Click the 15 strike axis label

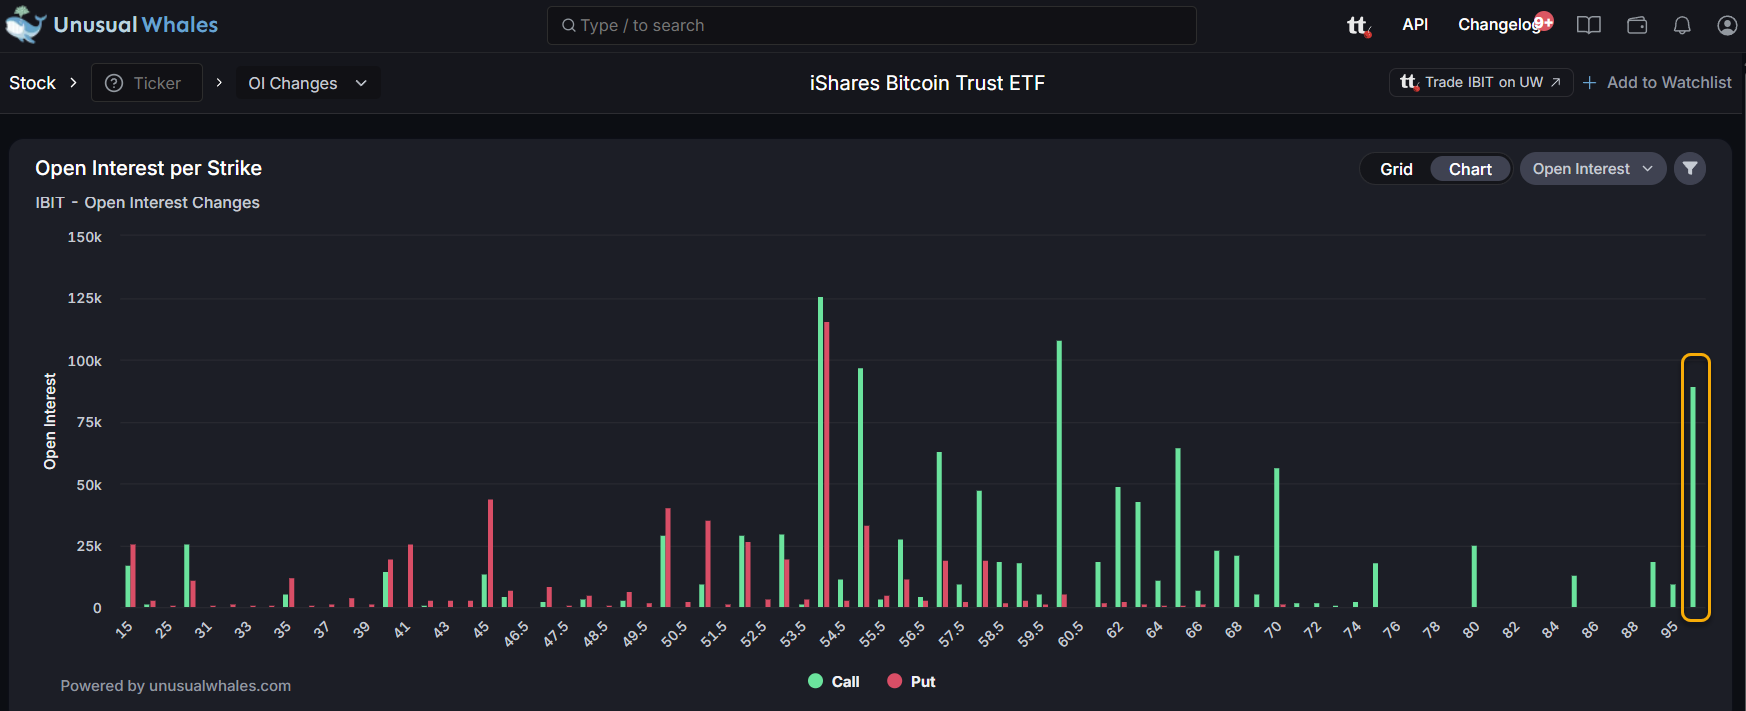click(x=124, y=629)
